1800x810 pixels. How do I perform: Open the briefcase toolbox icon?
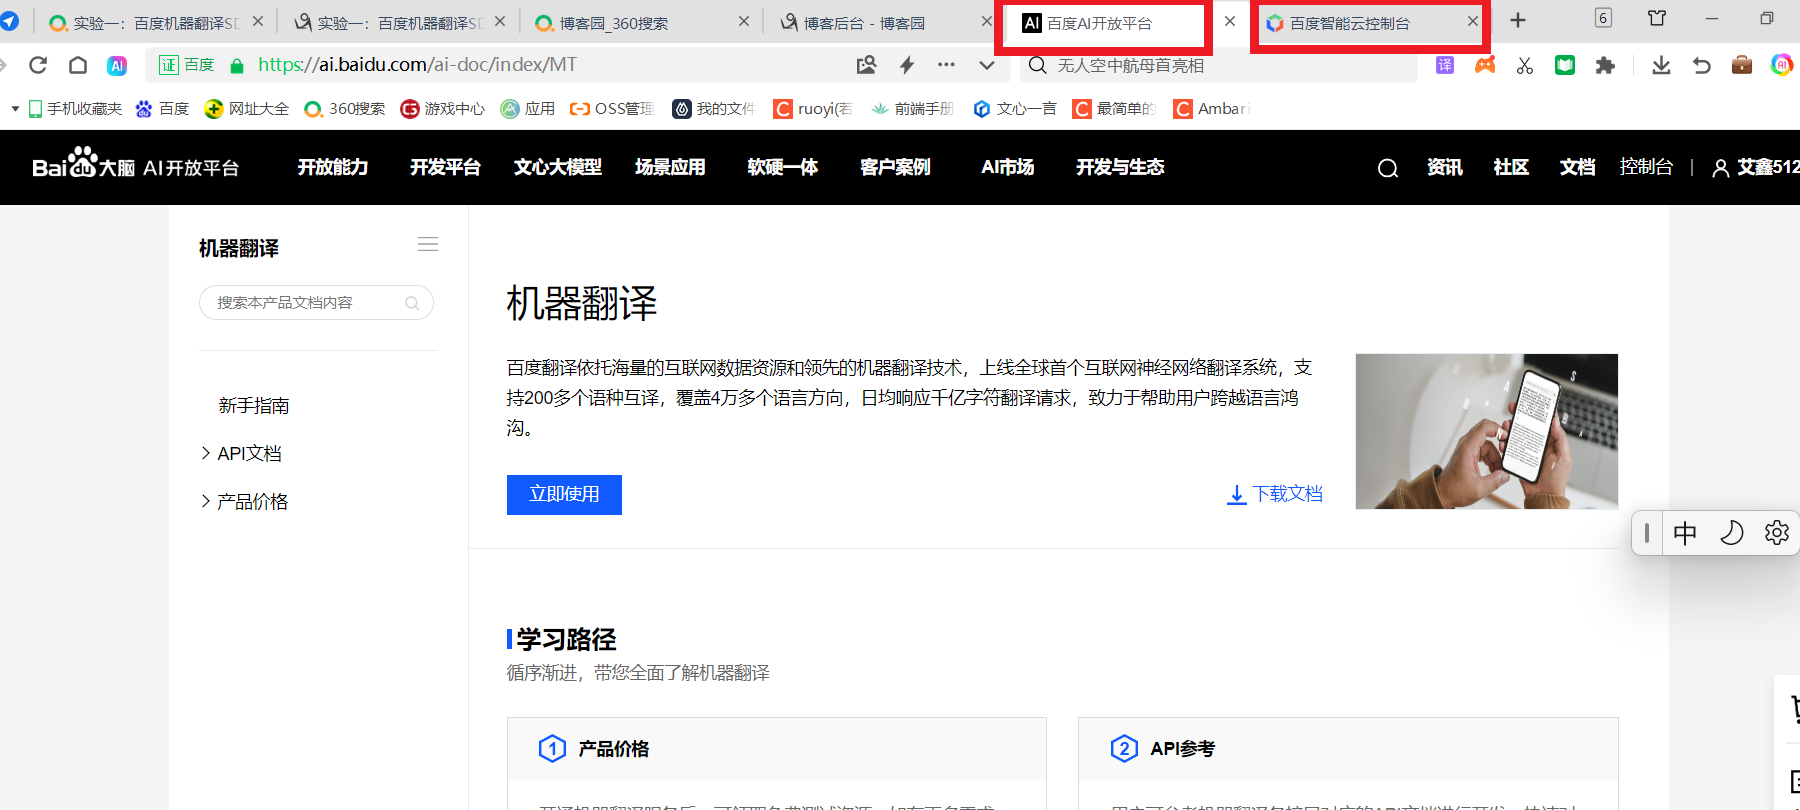[x=1742, y=65]
